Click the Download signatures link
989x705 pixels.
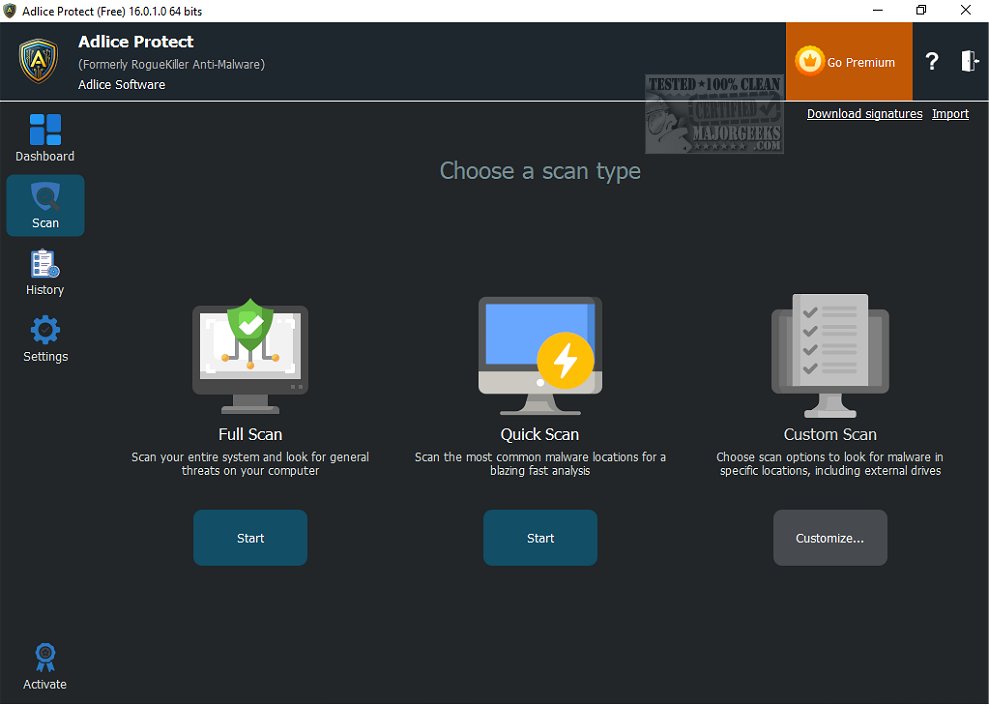pyautogui.click(x=865, y=114)
